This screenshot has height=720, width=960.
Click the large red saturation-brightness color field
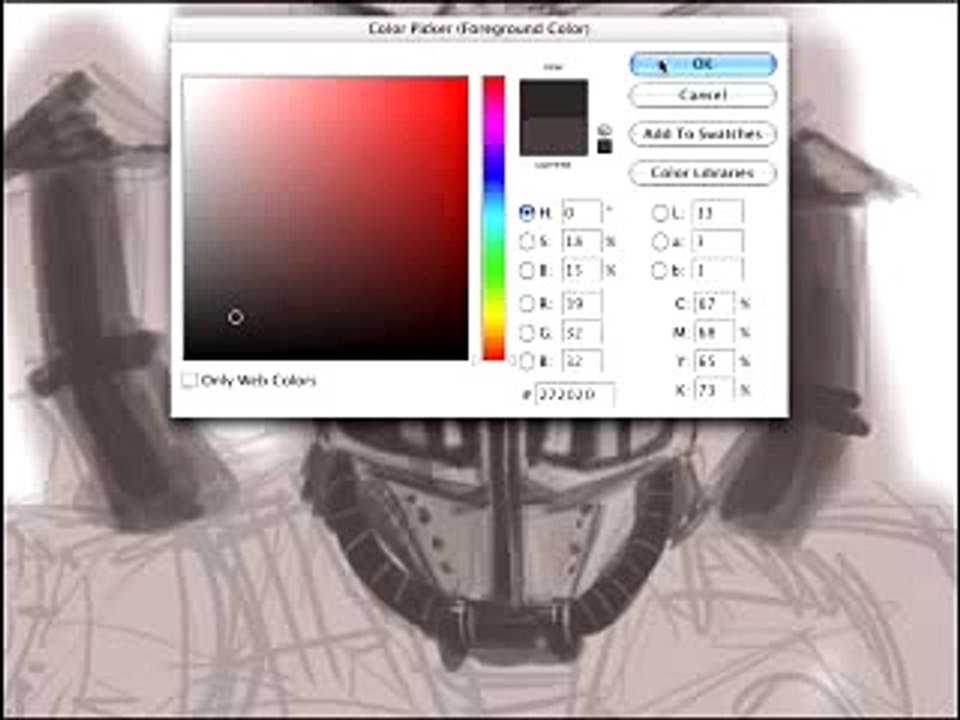[x=326, y=218]
